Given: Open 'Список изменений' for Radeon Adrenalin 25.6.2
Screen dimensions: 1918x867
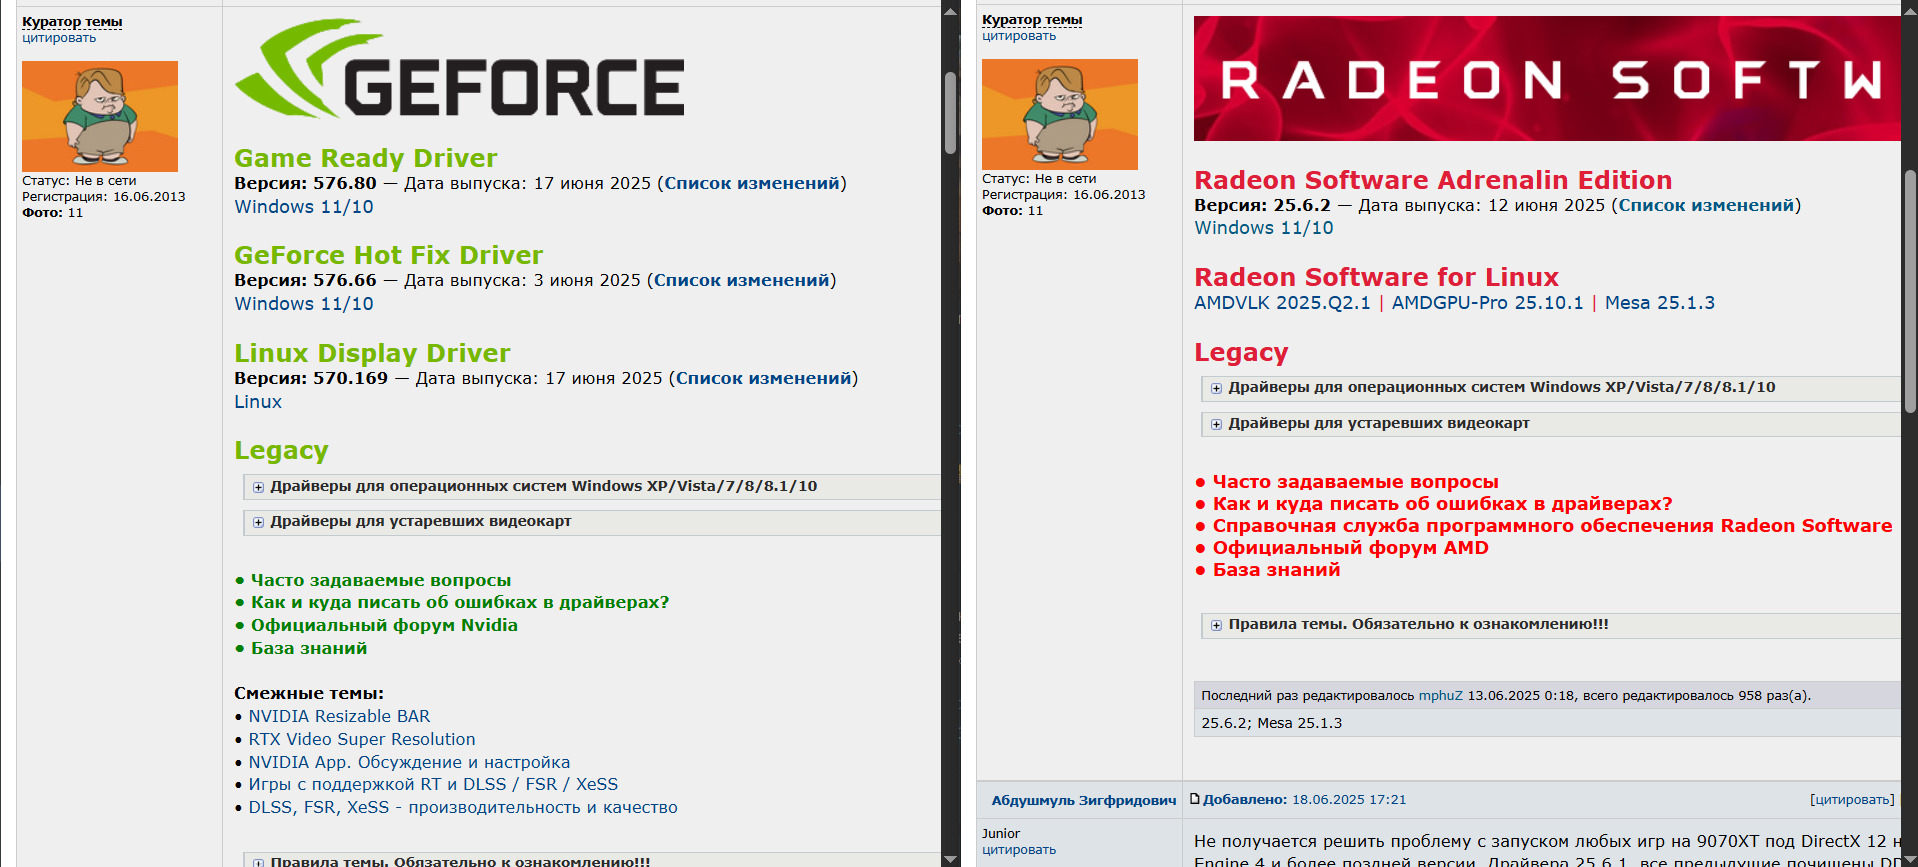Looking at the screenshot, I should point(1707,205).
